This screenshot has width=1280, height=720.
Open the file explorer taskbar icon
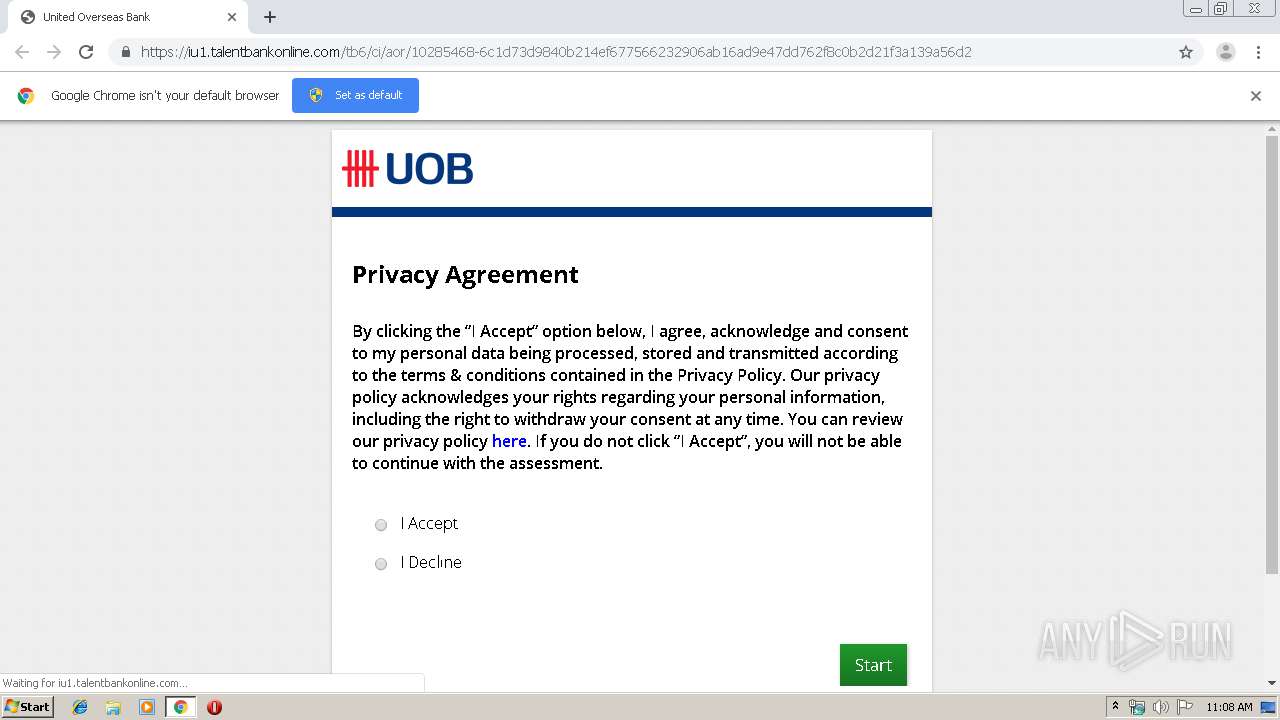pos(113,707)
